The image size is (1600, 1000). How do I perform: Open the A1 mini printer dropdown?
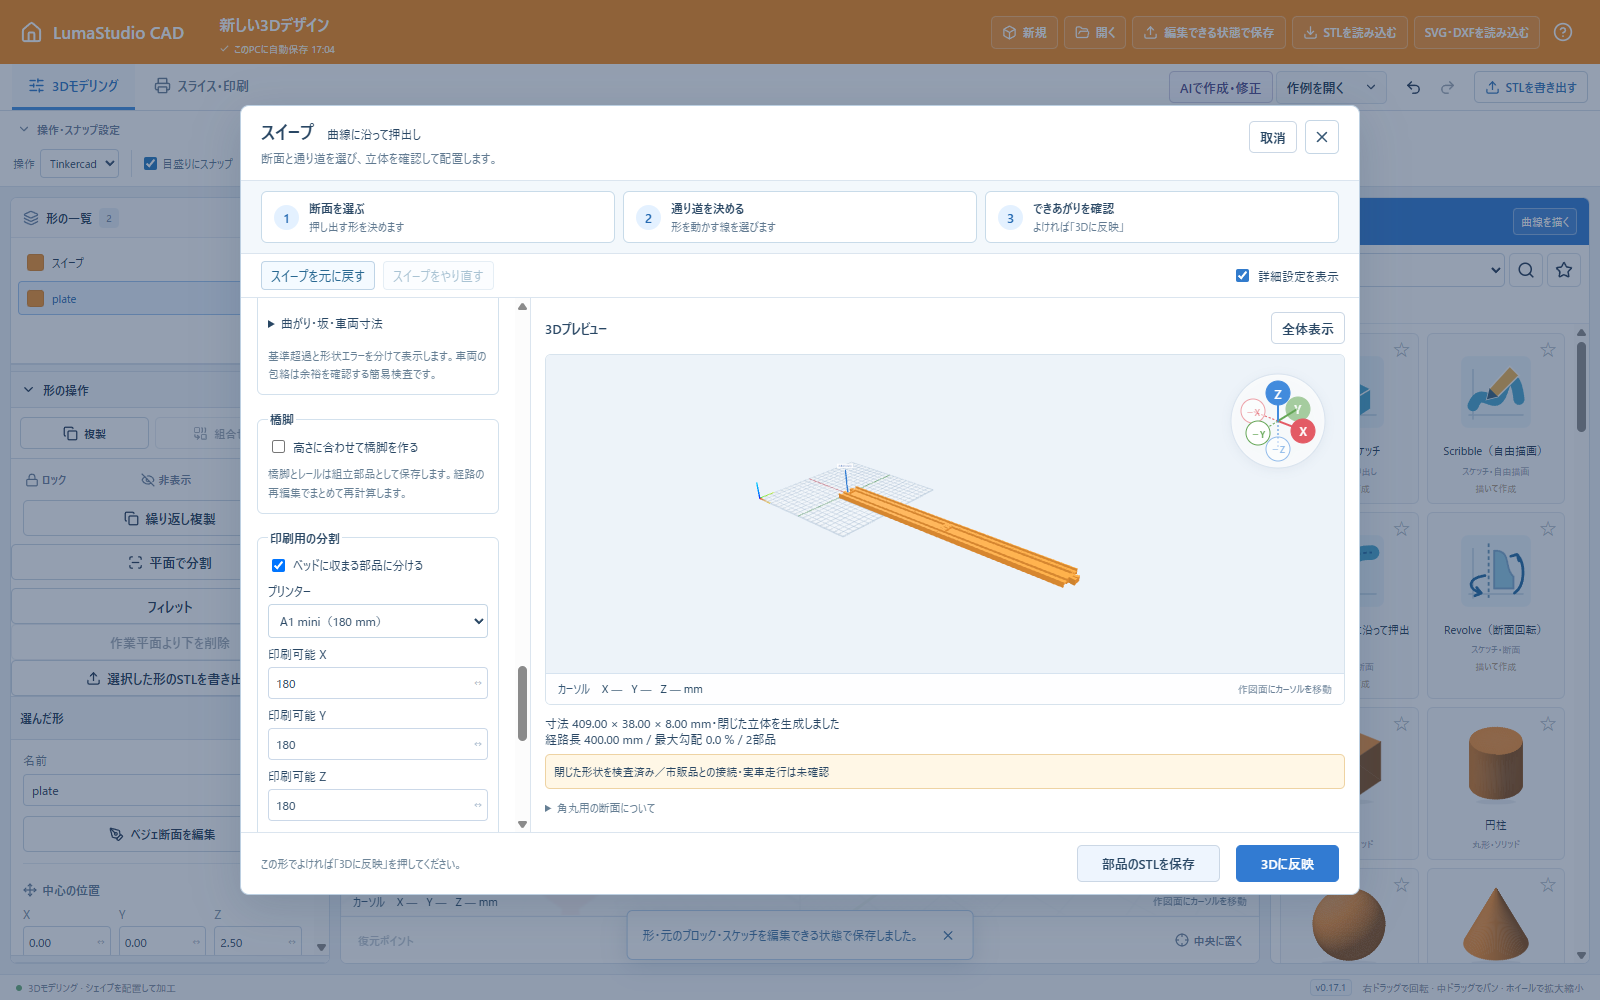(x=378, y=621)
